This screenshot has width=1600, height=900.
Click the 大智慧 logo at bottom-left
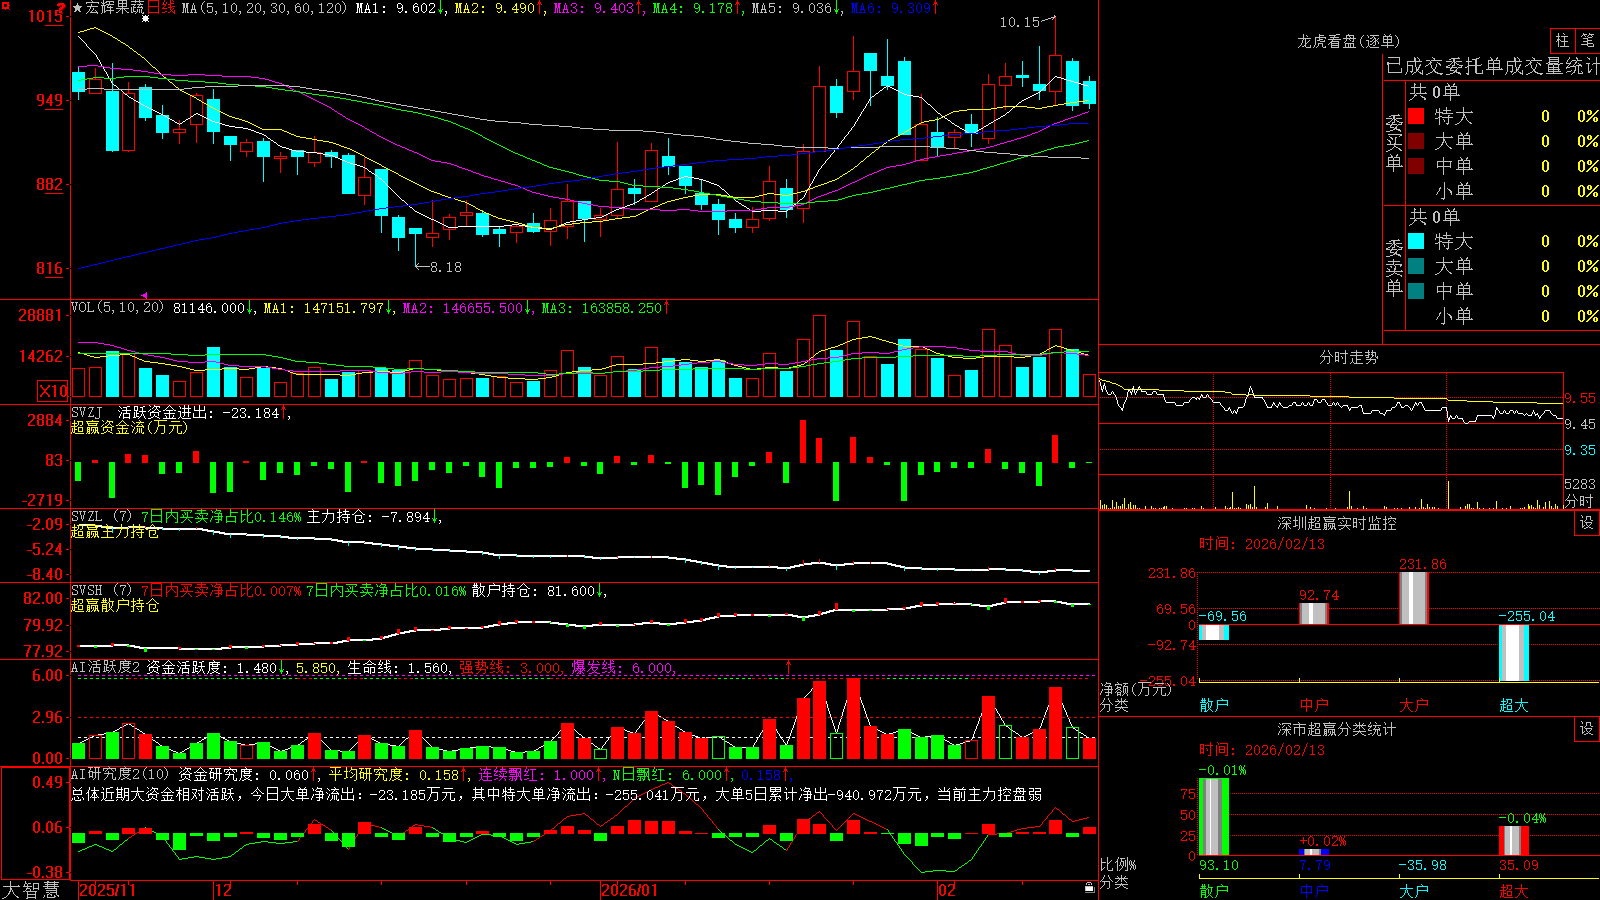[31, 890]
